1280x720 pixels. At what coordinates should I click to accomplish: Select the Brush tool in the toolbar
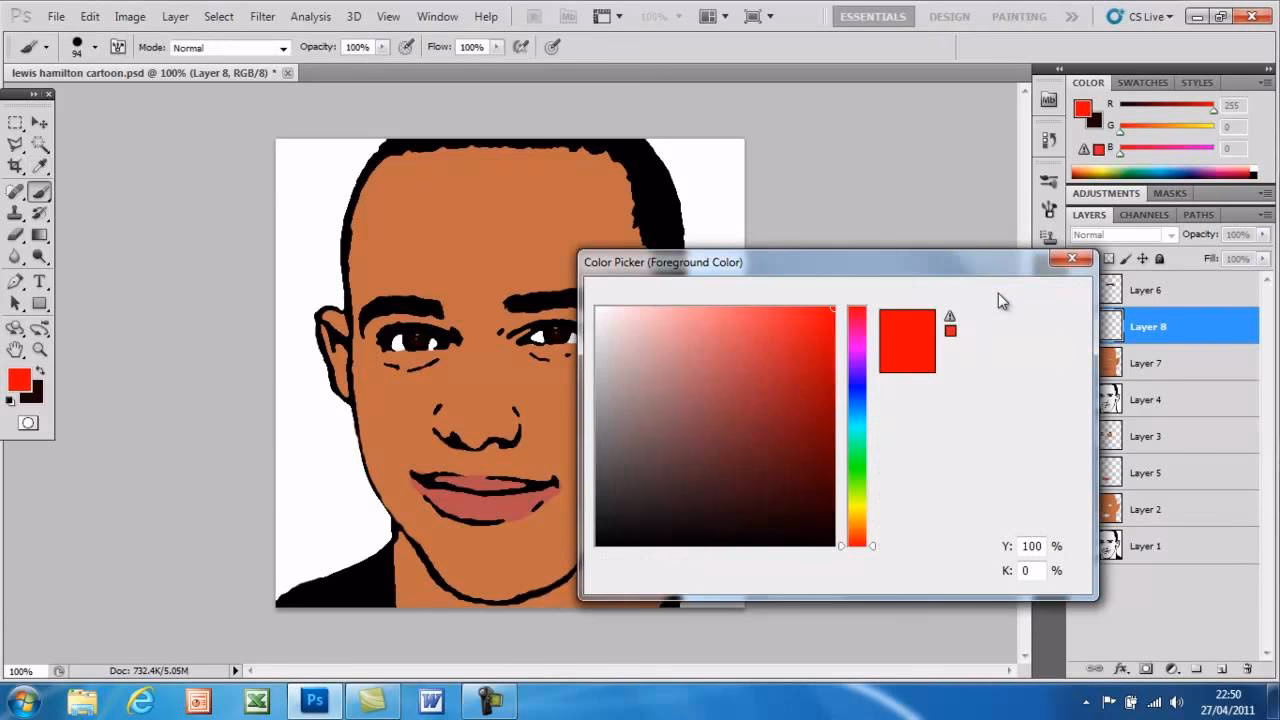click(40, 191)
